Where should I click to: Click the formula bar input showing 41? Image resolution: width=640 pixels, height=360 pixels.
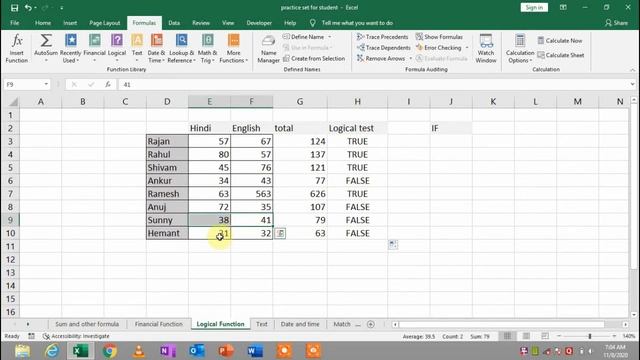click(372, 84)
